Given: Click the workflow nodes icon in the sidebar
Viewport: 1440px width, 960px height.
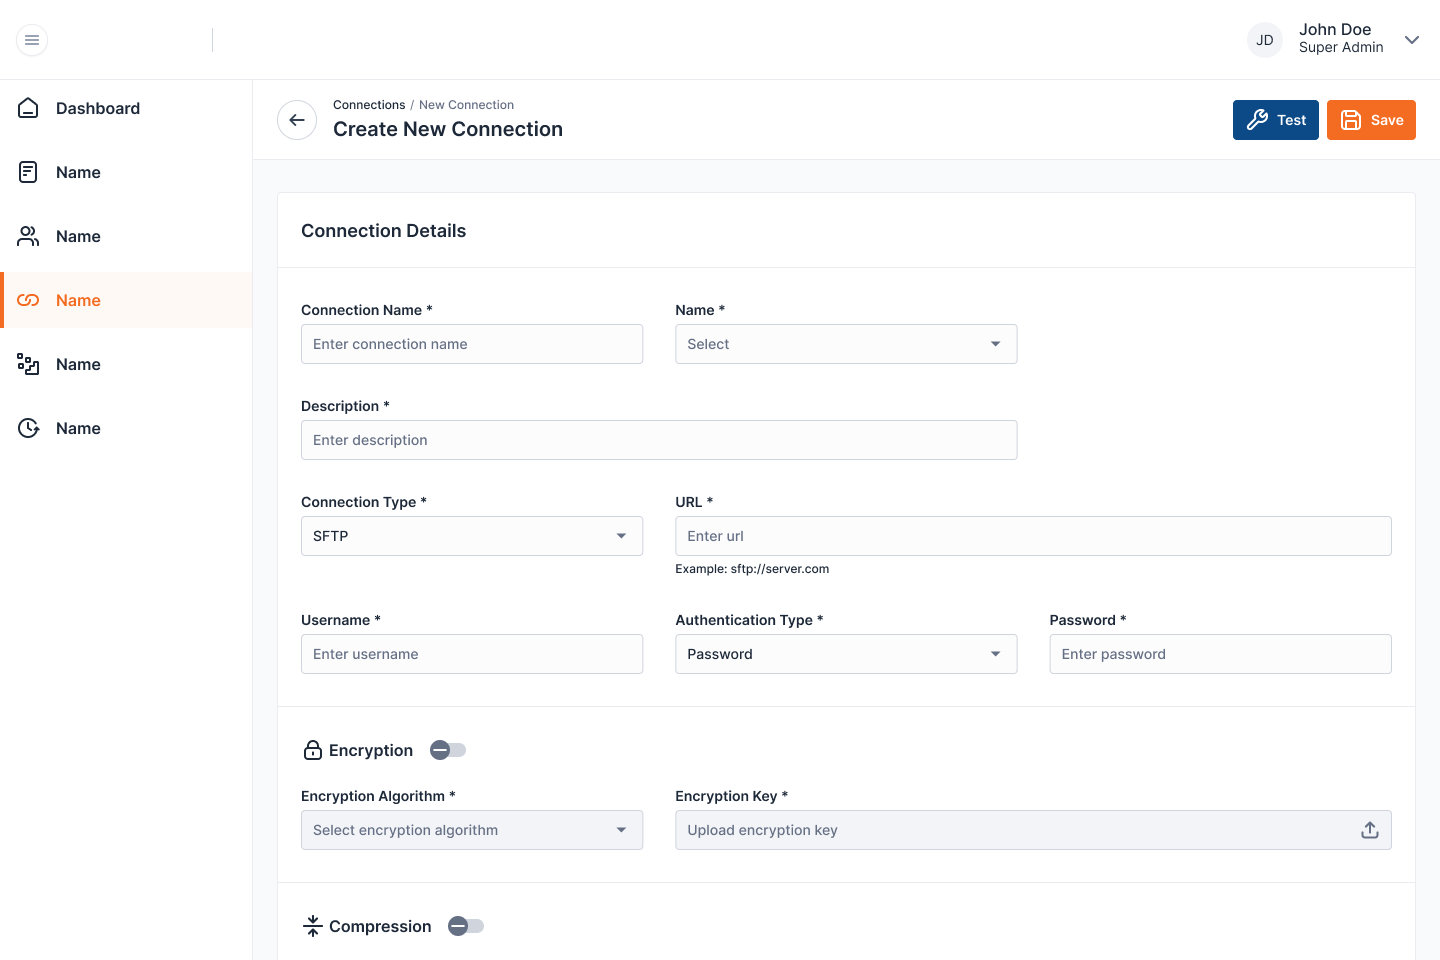Looking at the screenshot, I should (28, 364).
